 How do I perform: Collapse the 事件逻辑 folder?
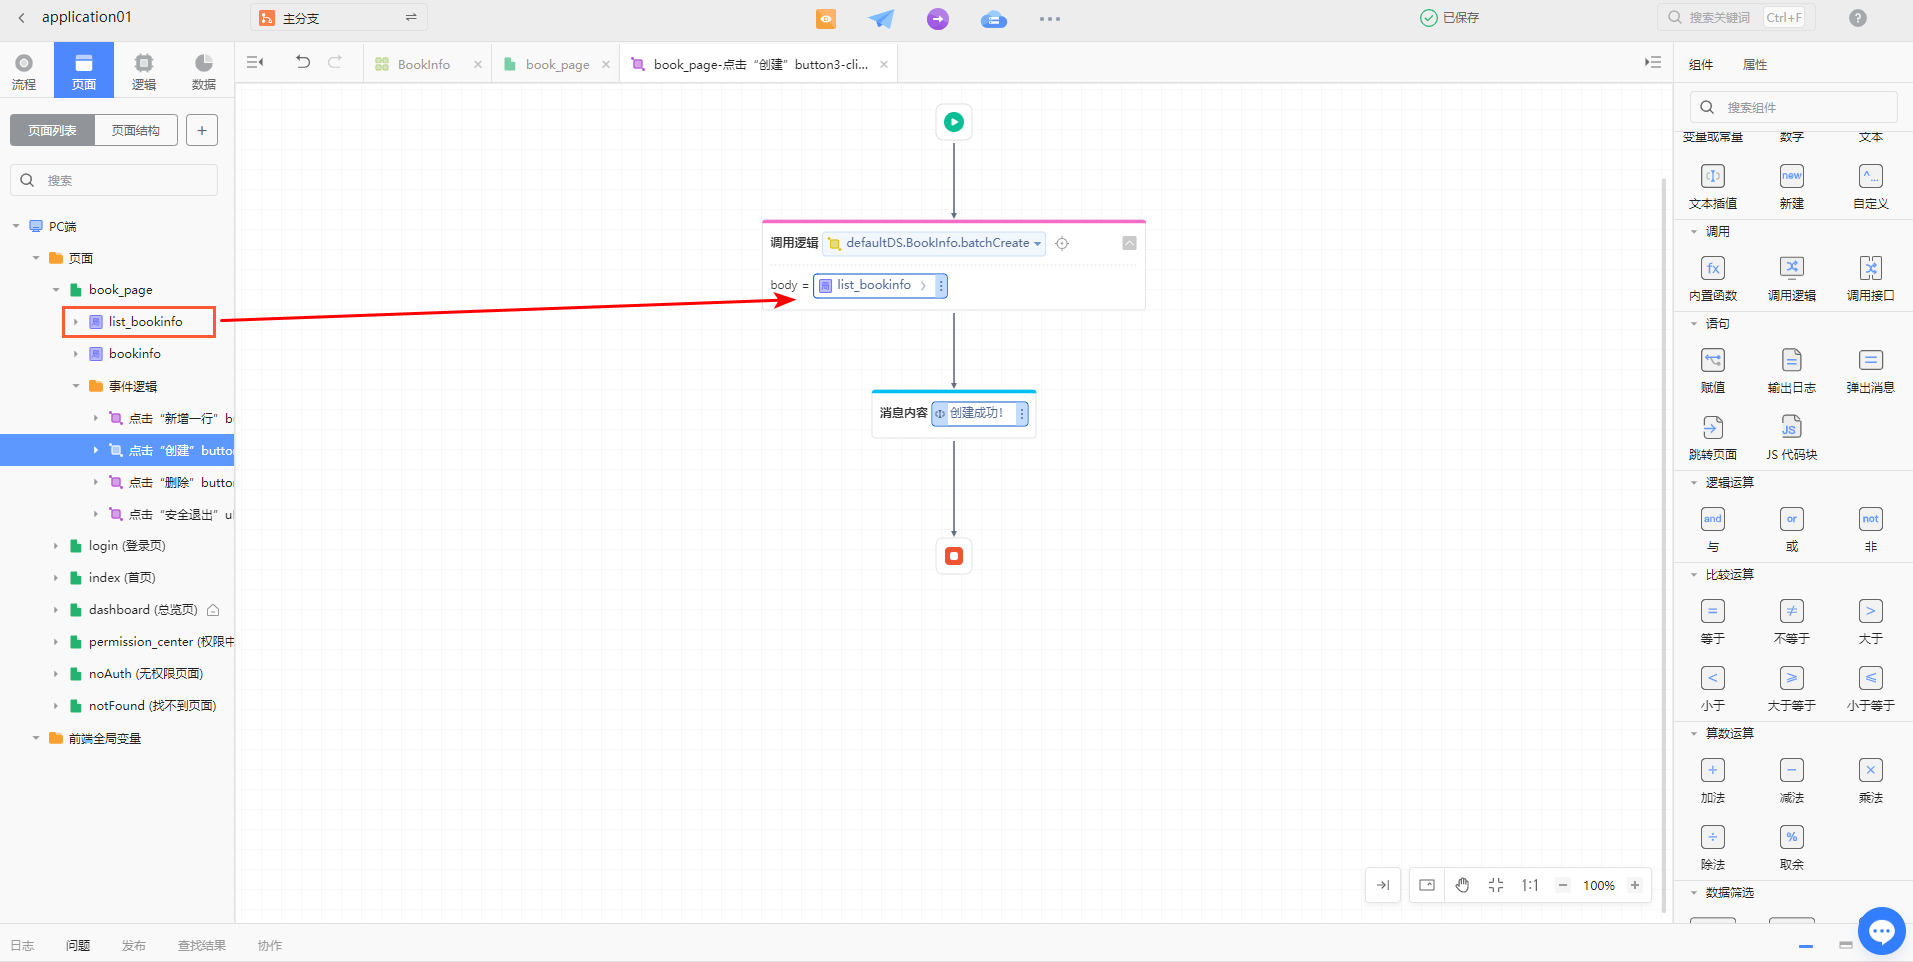(76, 386)
